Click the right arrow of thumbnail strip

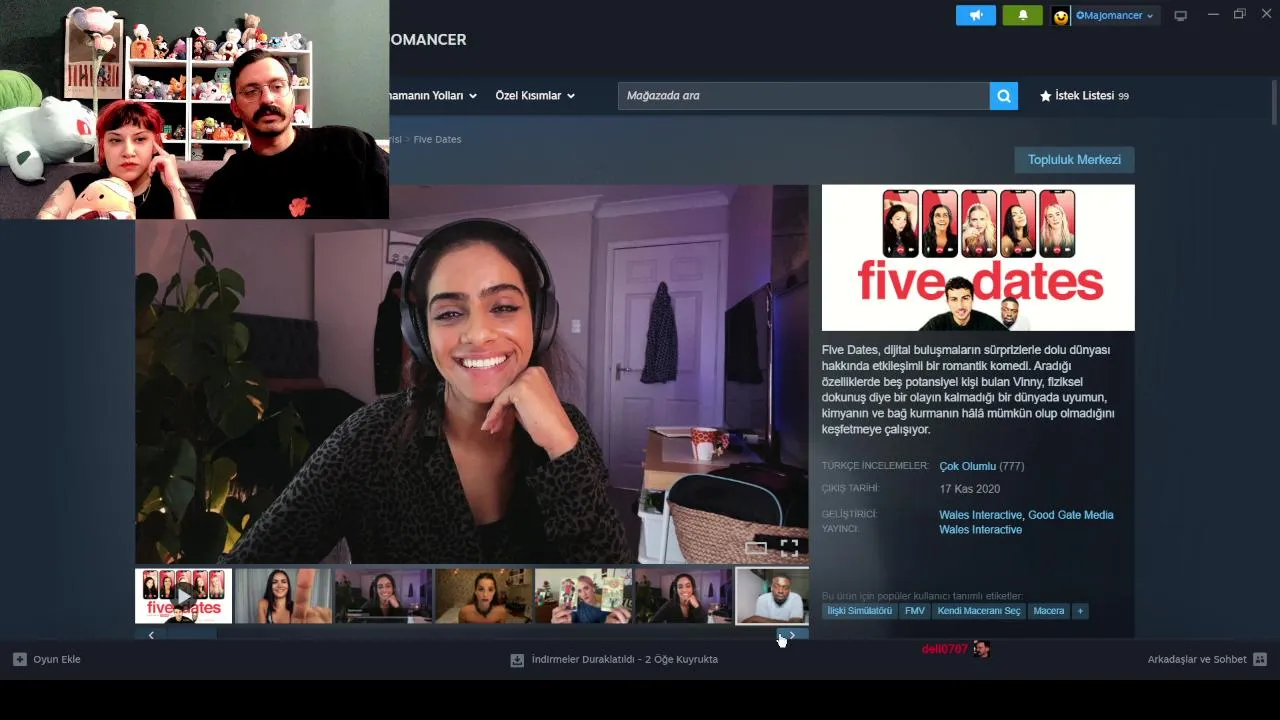[x=792, y=635]
